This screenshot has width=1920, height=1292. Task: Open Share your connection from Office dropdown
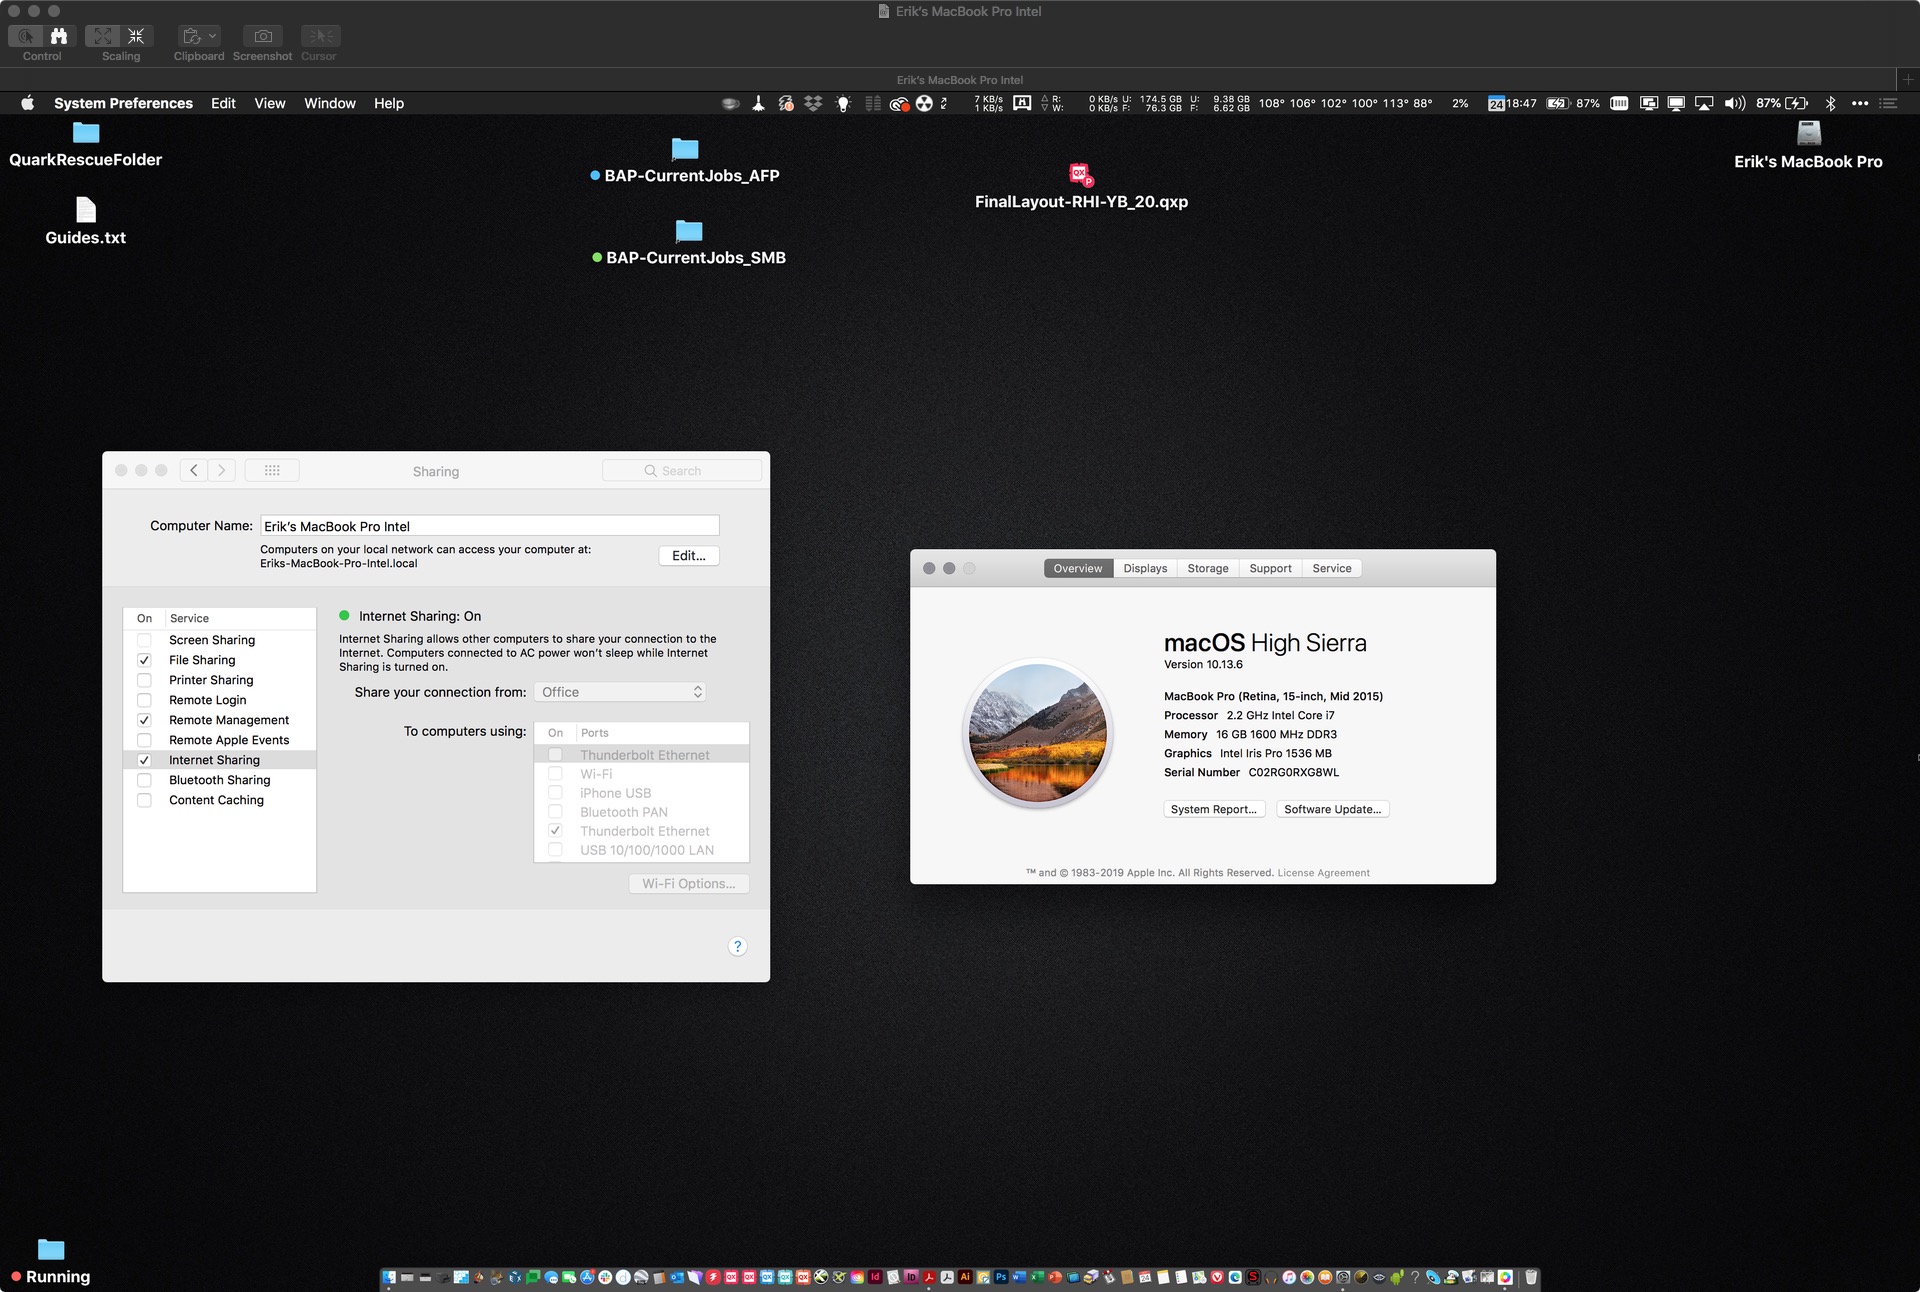(x=621, y=692)
